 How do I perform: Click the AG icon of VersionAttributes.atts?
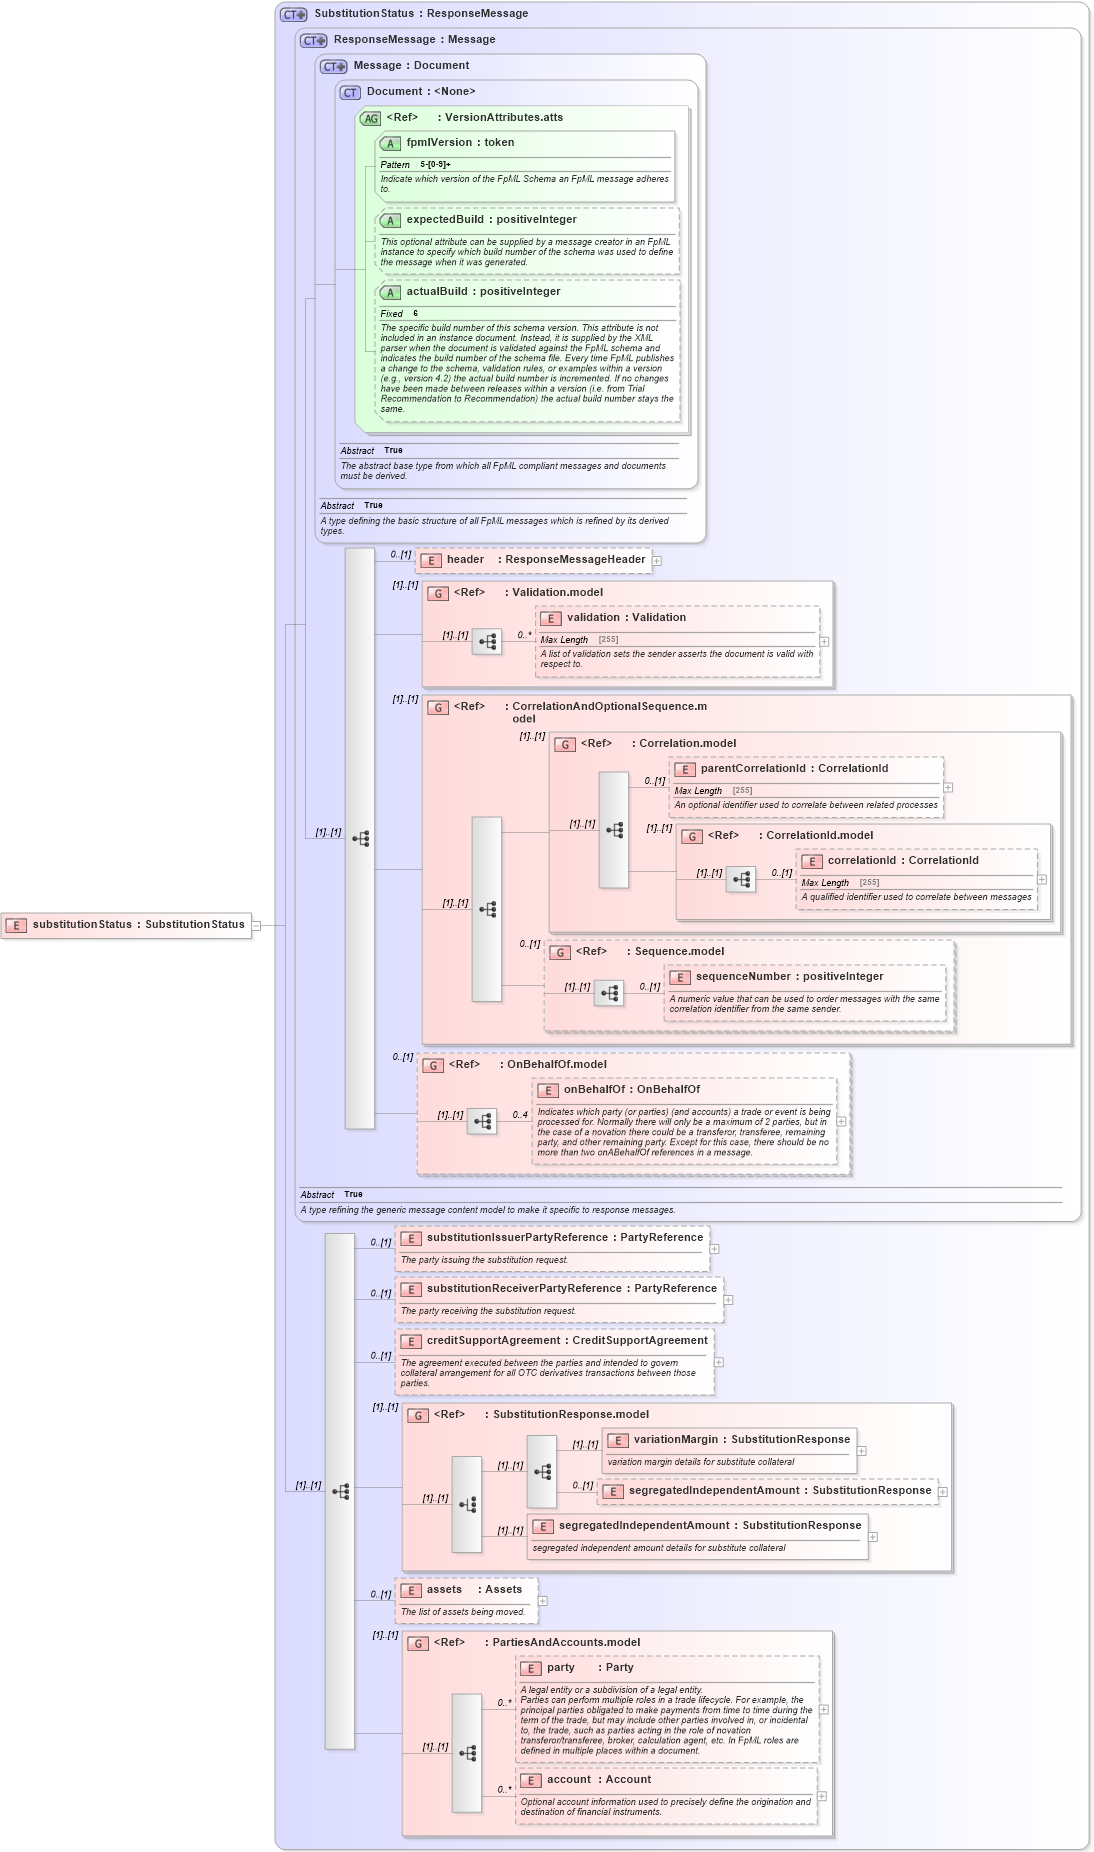pyautogui.click(x=370, y=118)
